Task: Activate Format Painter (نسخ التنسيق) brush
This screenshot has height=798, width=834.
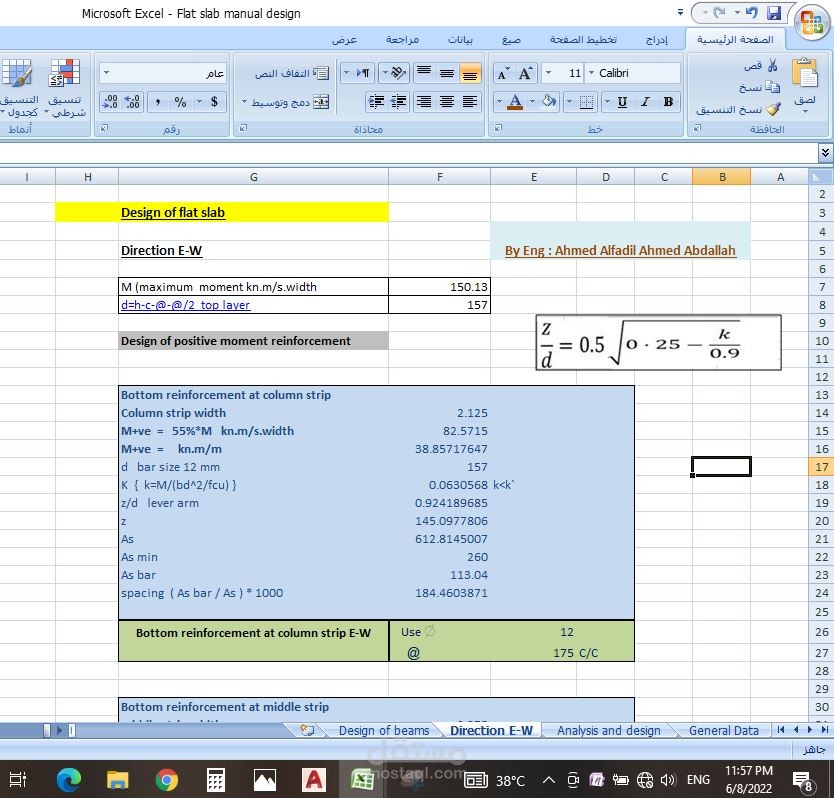Action: pos(773,109)
